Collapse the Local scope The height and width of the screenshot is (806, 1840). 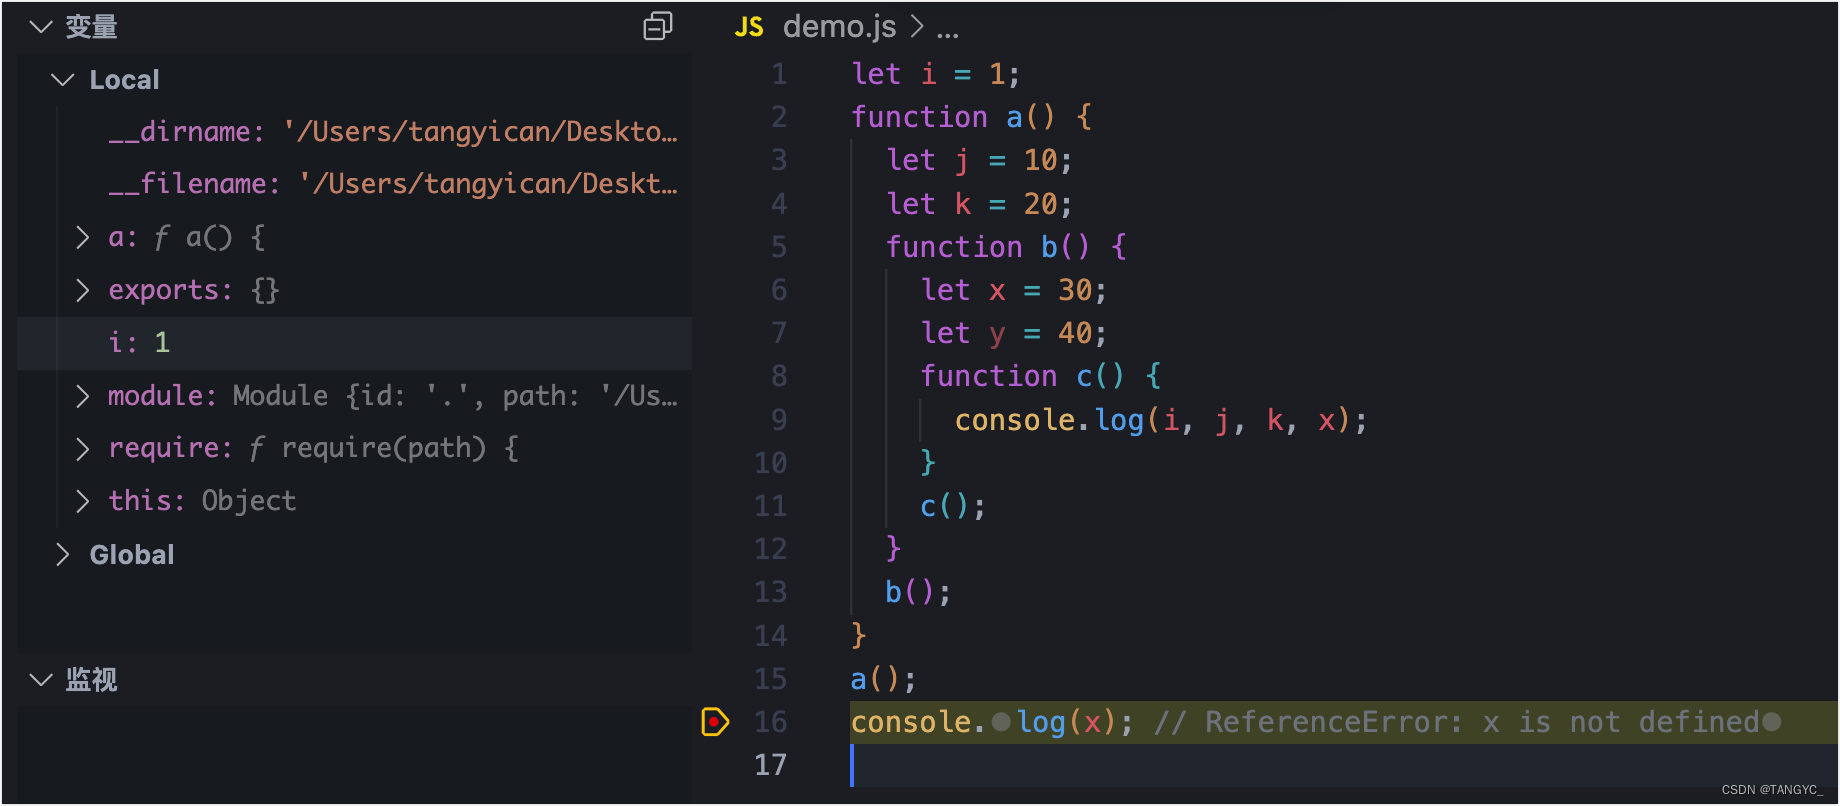point(63,79)
